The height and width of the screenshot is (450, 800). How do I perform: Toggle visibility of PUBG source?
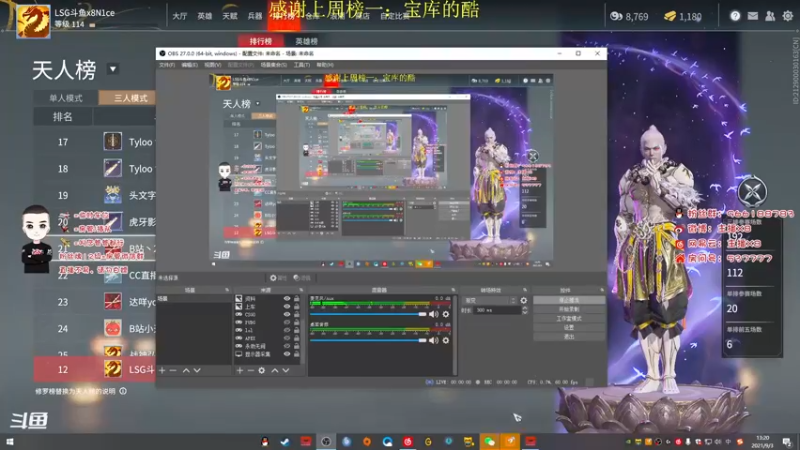click(x=287, y=322)
